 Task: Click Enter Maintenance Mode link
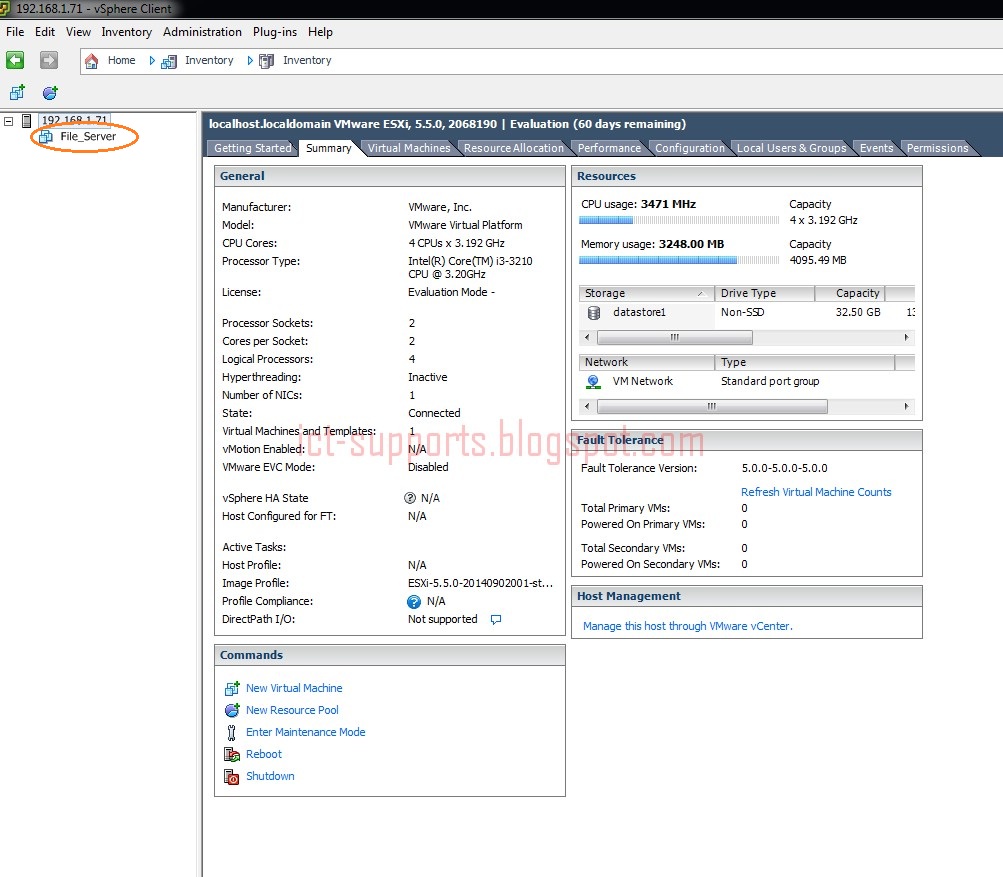pyautogui.click(x=306, y=732)
